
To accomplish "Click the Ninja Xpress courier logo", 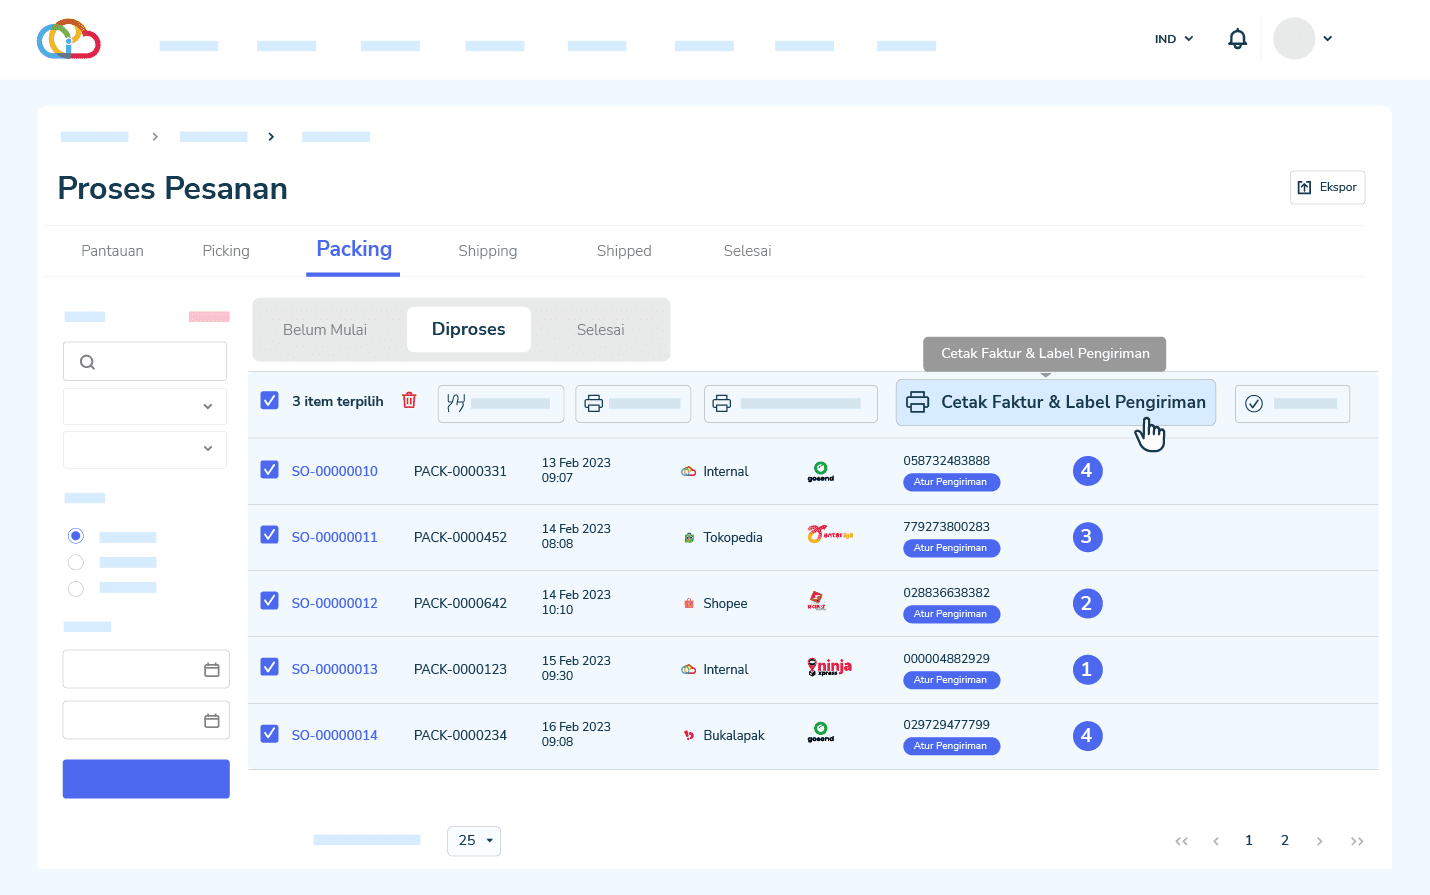I will coord(829,668).
